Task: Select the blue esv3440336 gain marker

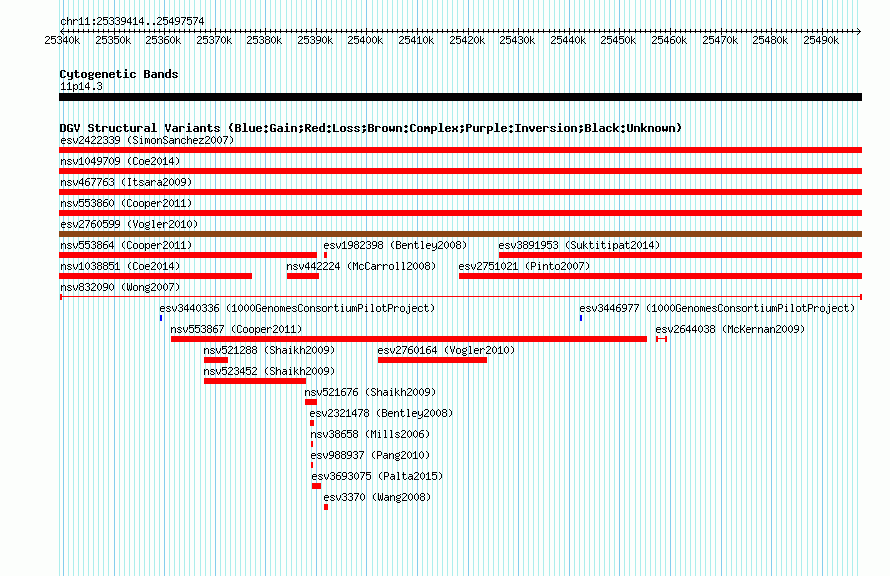Action: 161,318
